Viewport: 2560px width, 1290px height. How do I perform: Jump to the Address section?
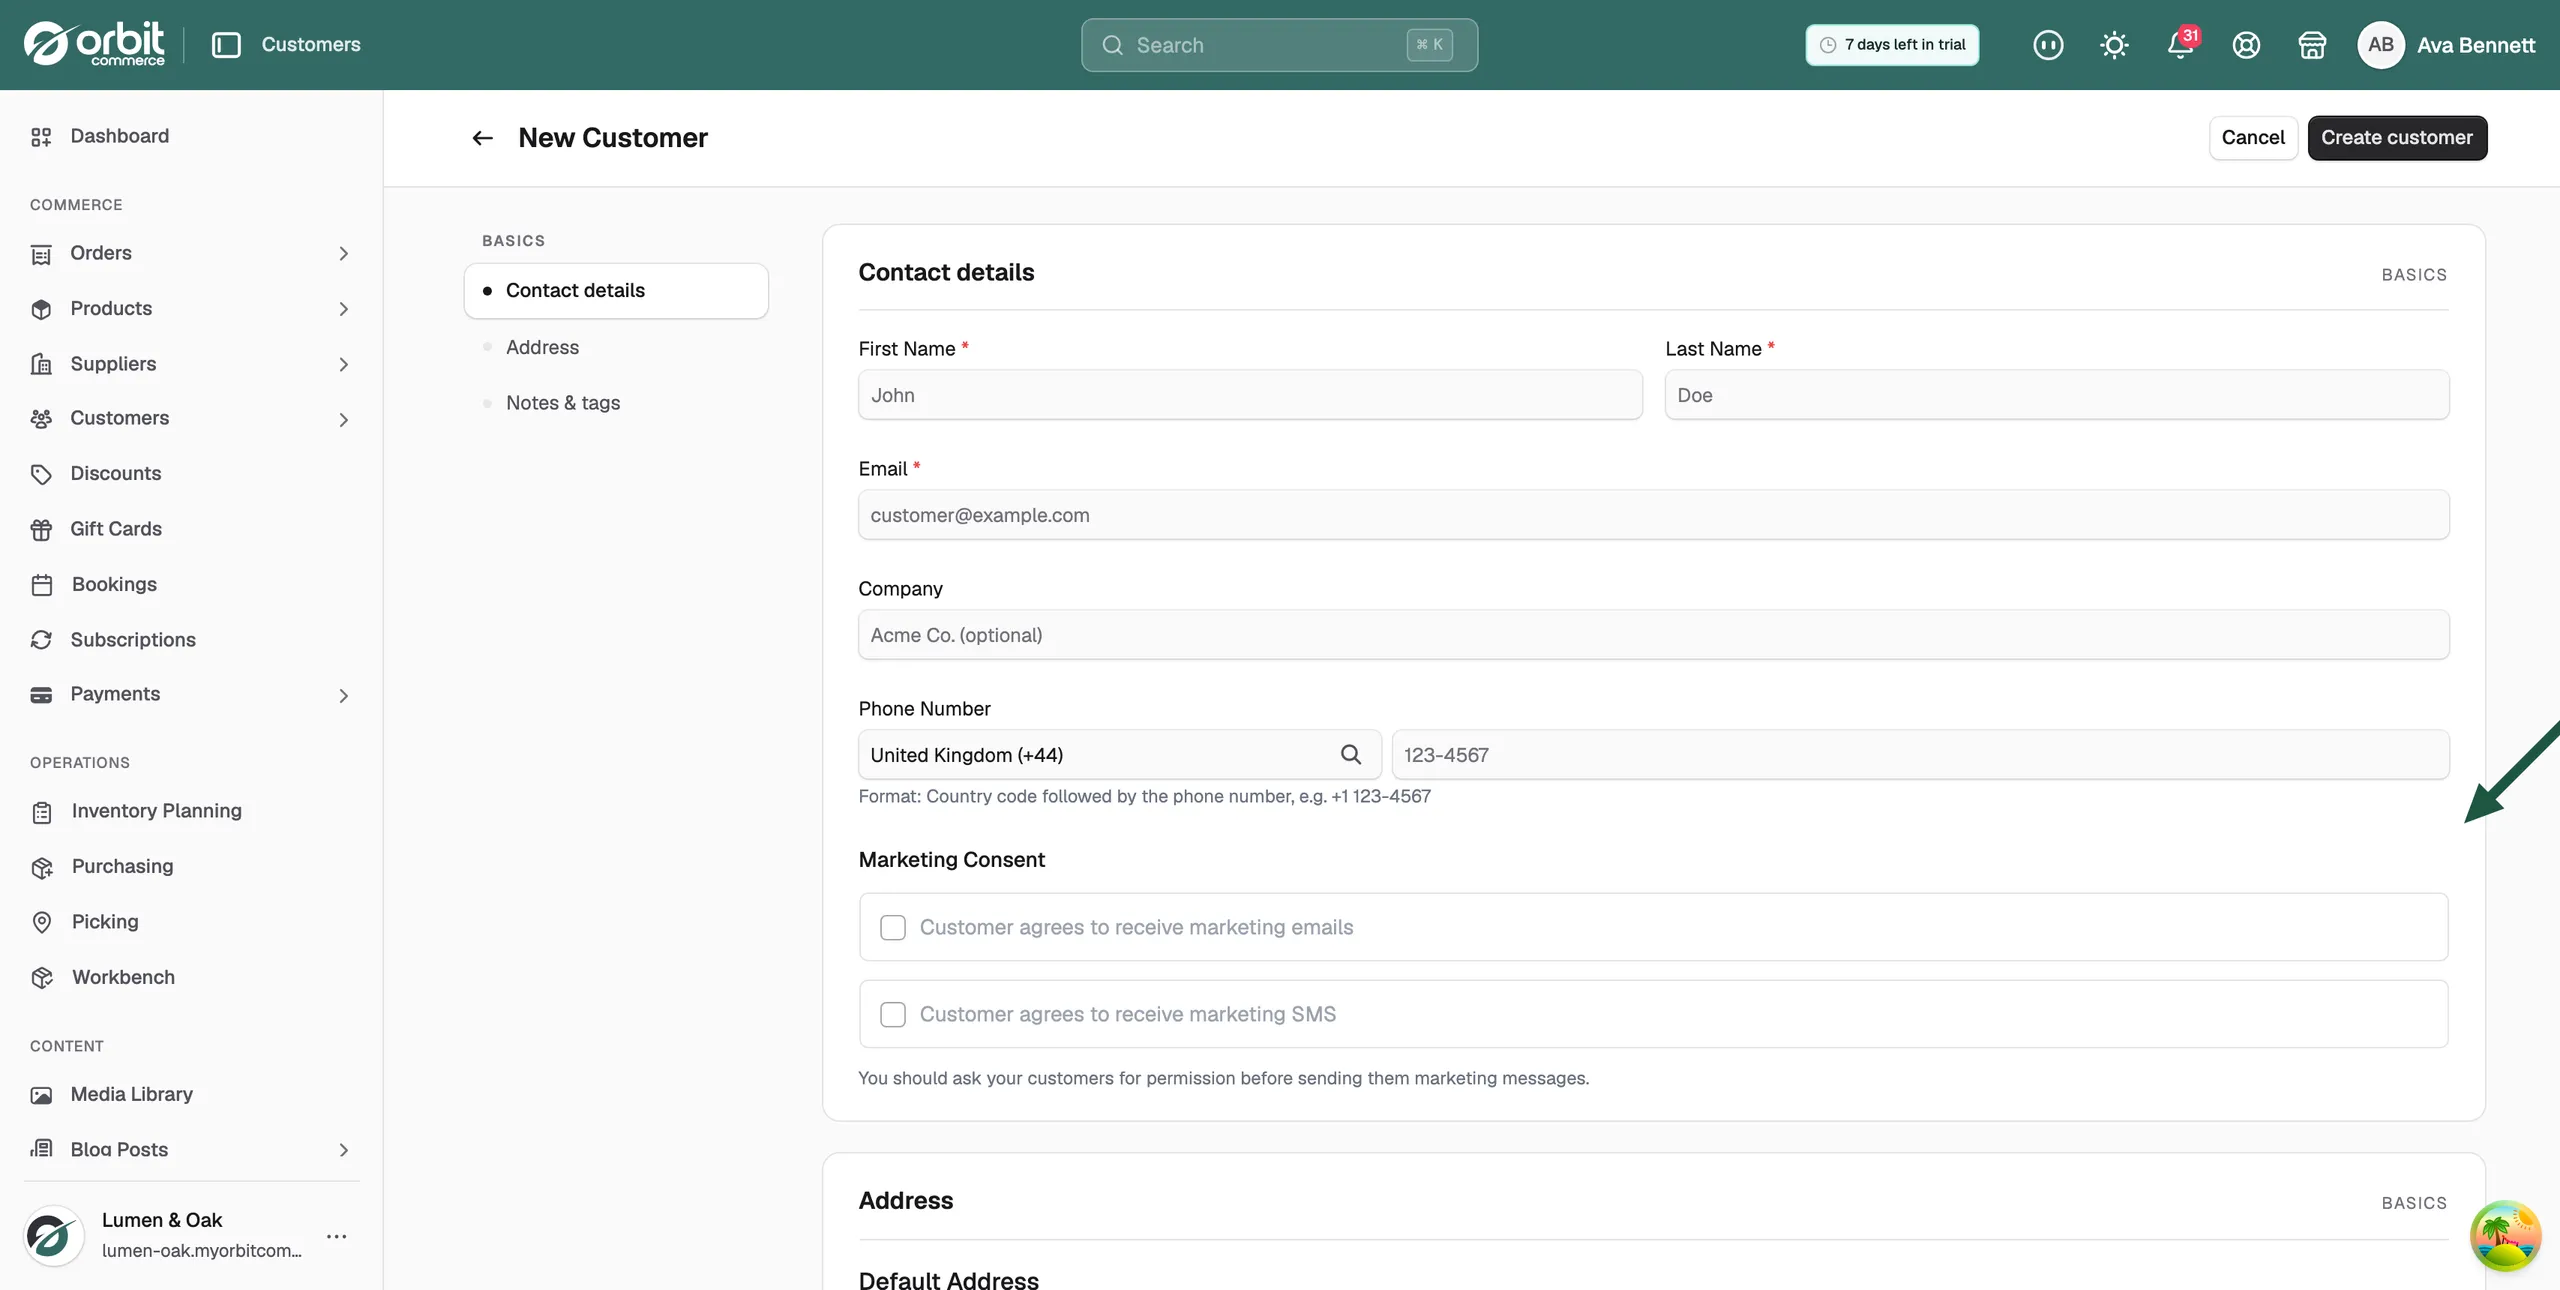[542, 347]
